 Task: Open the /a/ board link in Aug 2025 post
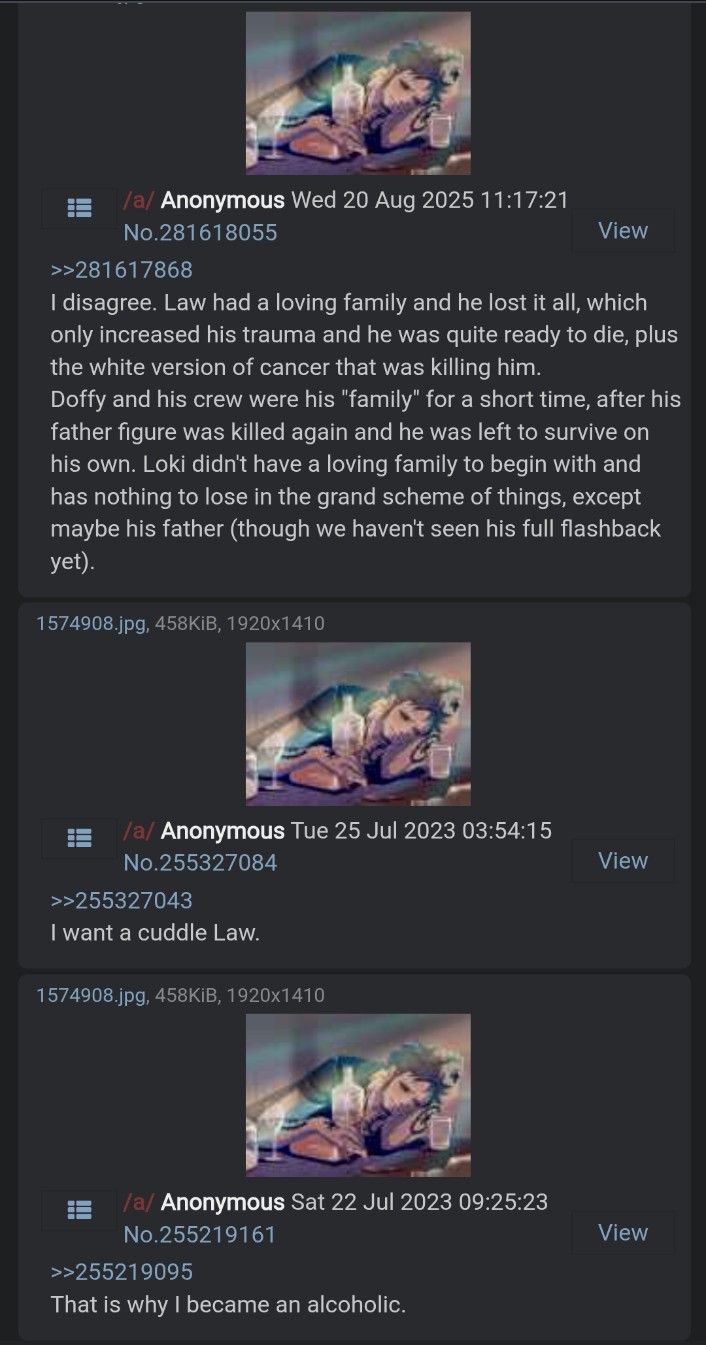point(139,200)
